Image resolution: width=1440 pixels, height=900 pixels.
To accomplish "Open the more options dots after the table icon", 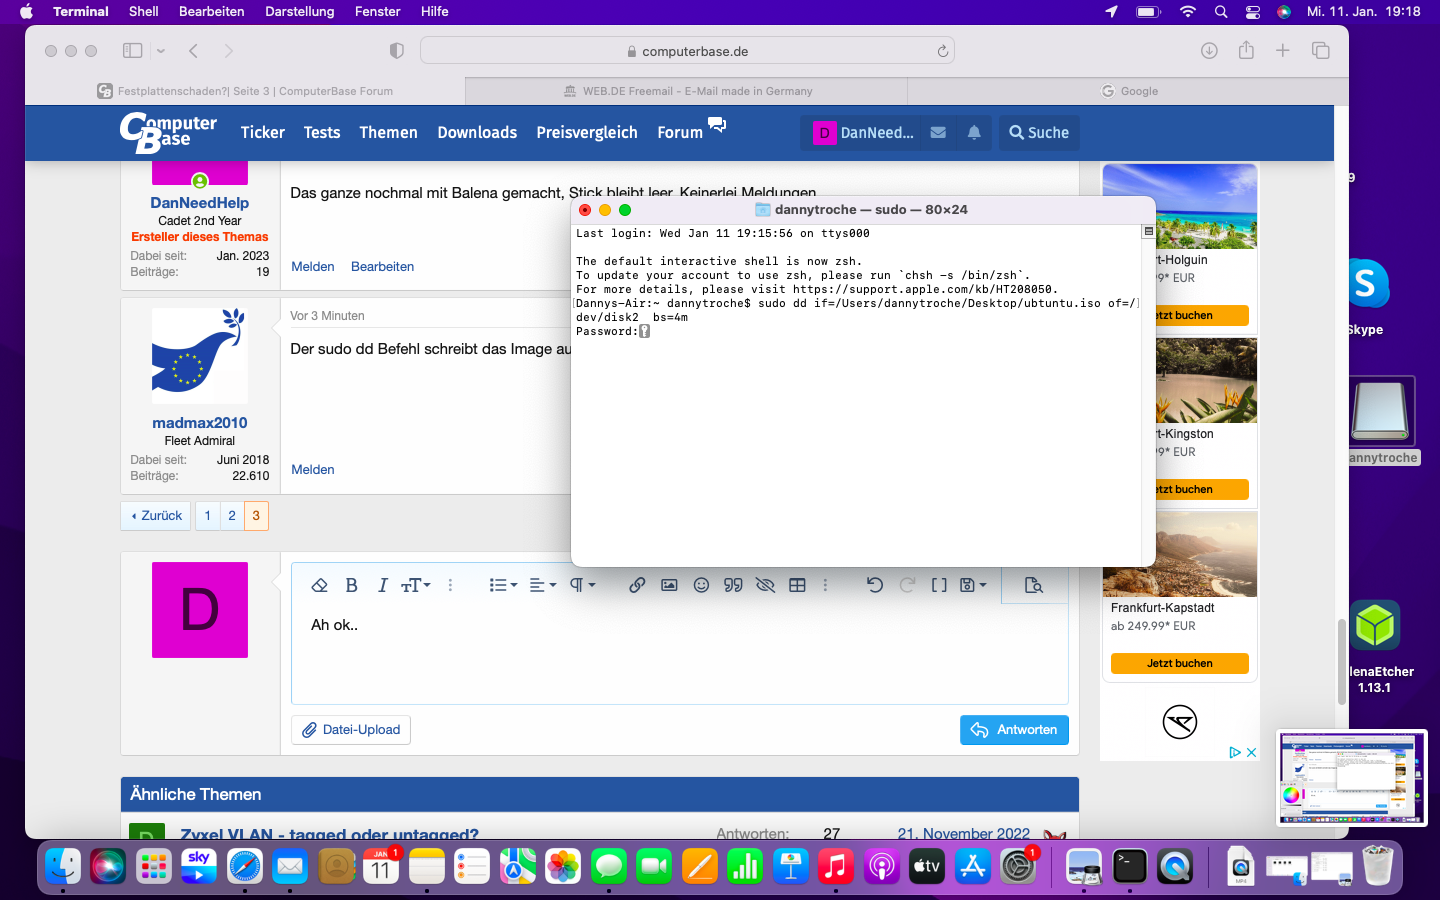I will (825, 585).
